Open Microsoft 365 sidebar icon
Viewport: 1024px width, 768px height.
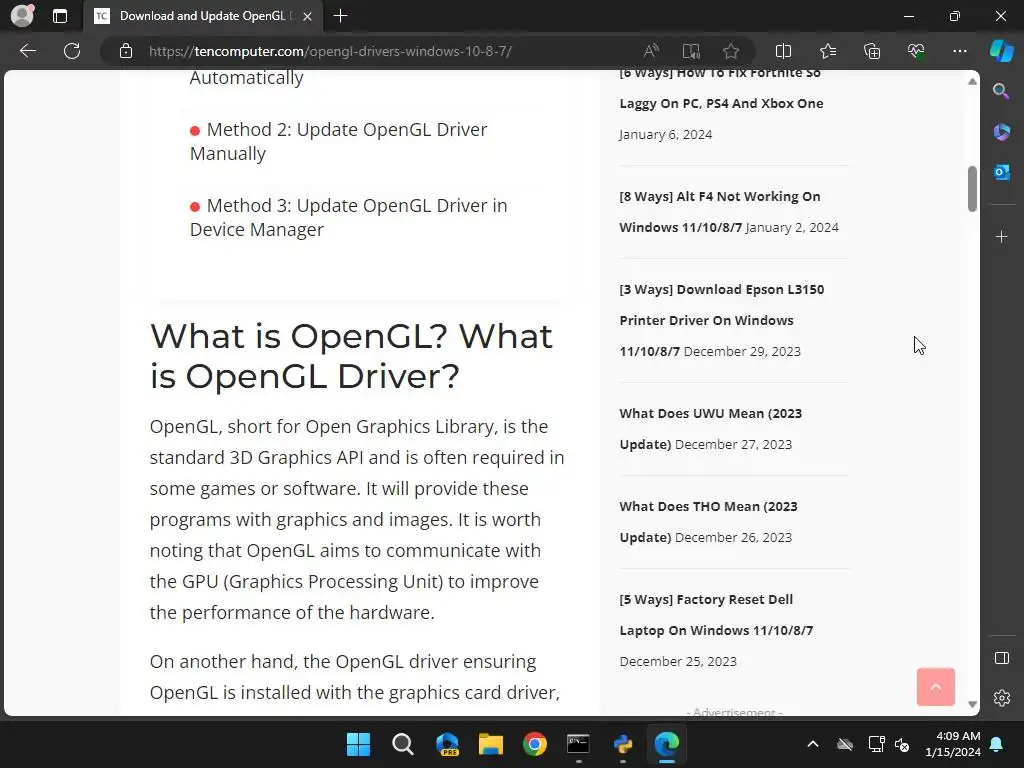(x=1001, y=132)
